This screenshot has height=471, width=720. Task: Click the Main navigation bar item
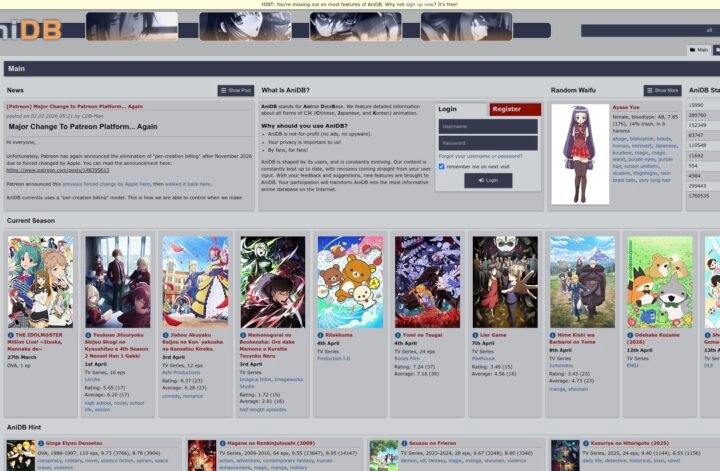pos(16,69)
